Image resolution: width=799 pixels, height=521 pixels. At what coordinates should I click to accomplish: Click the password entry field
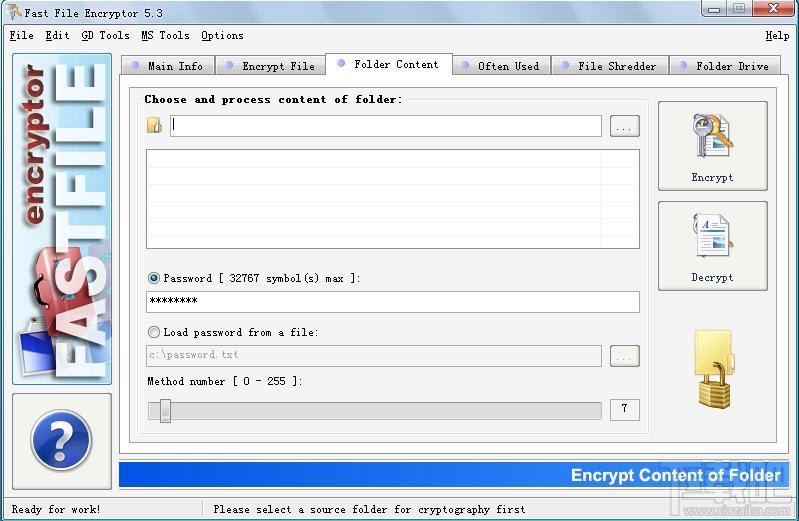tap(392, 302)
